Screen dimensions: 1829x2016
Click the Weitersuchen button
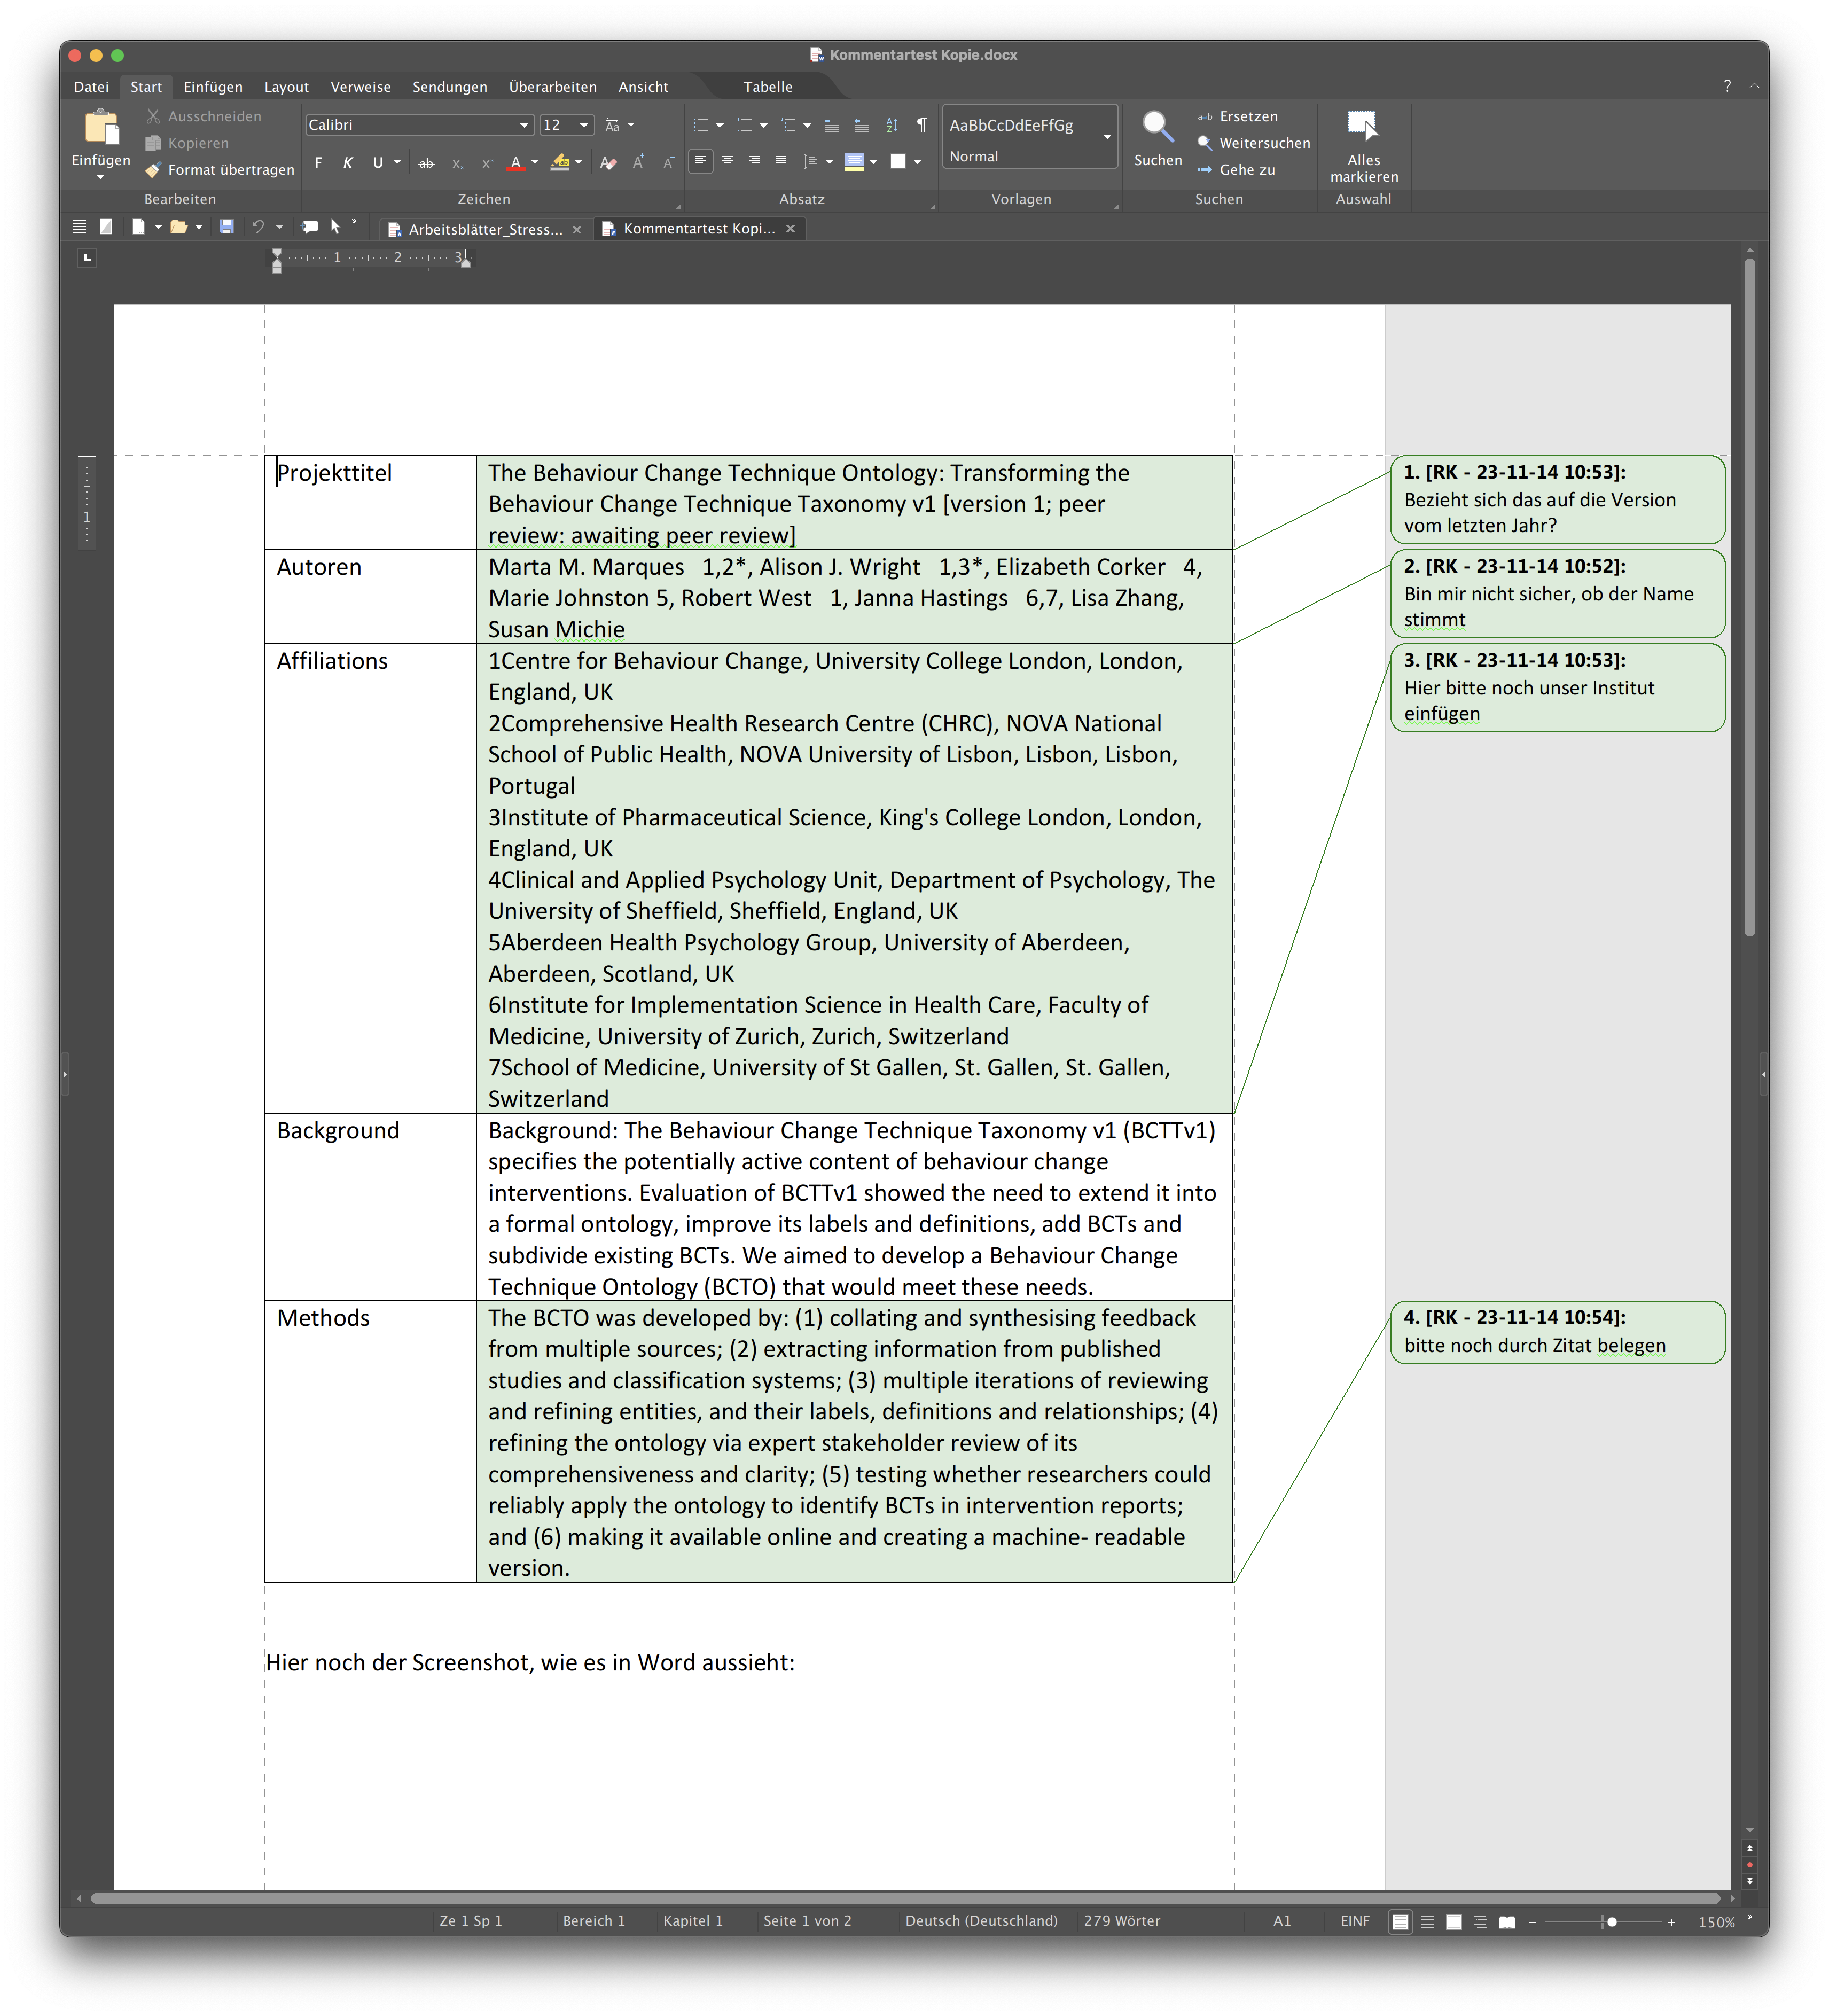point(1254,143)
